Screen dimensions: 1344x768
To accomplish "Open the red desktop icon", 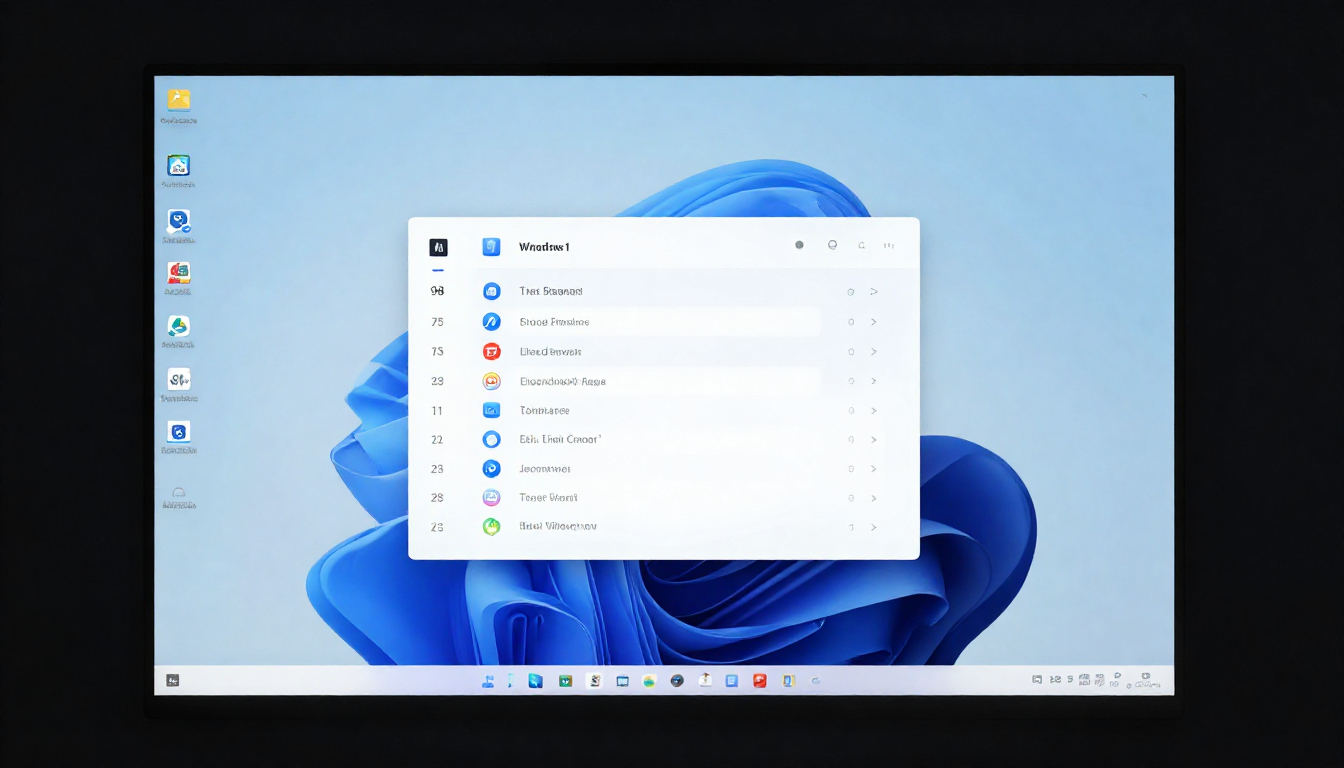I will (x=179, y=273).
